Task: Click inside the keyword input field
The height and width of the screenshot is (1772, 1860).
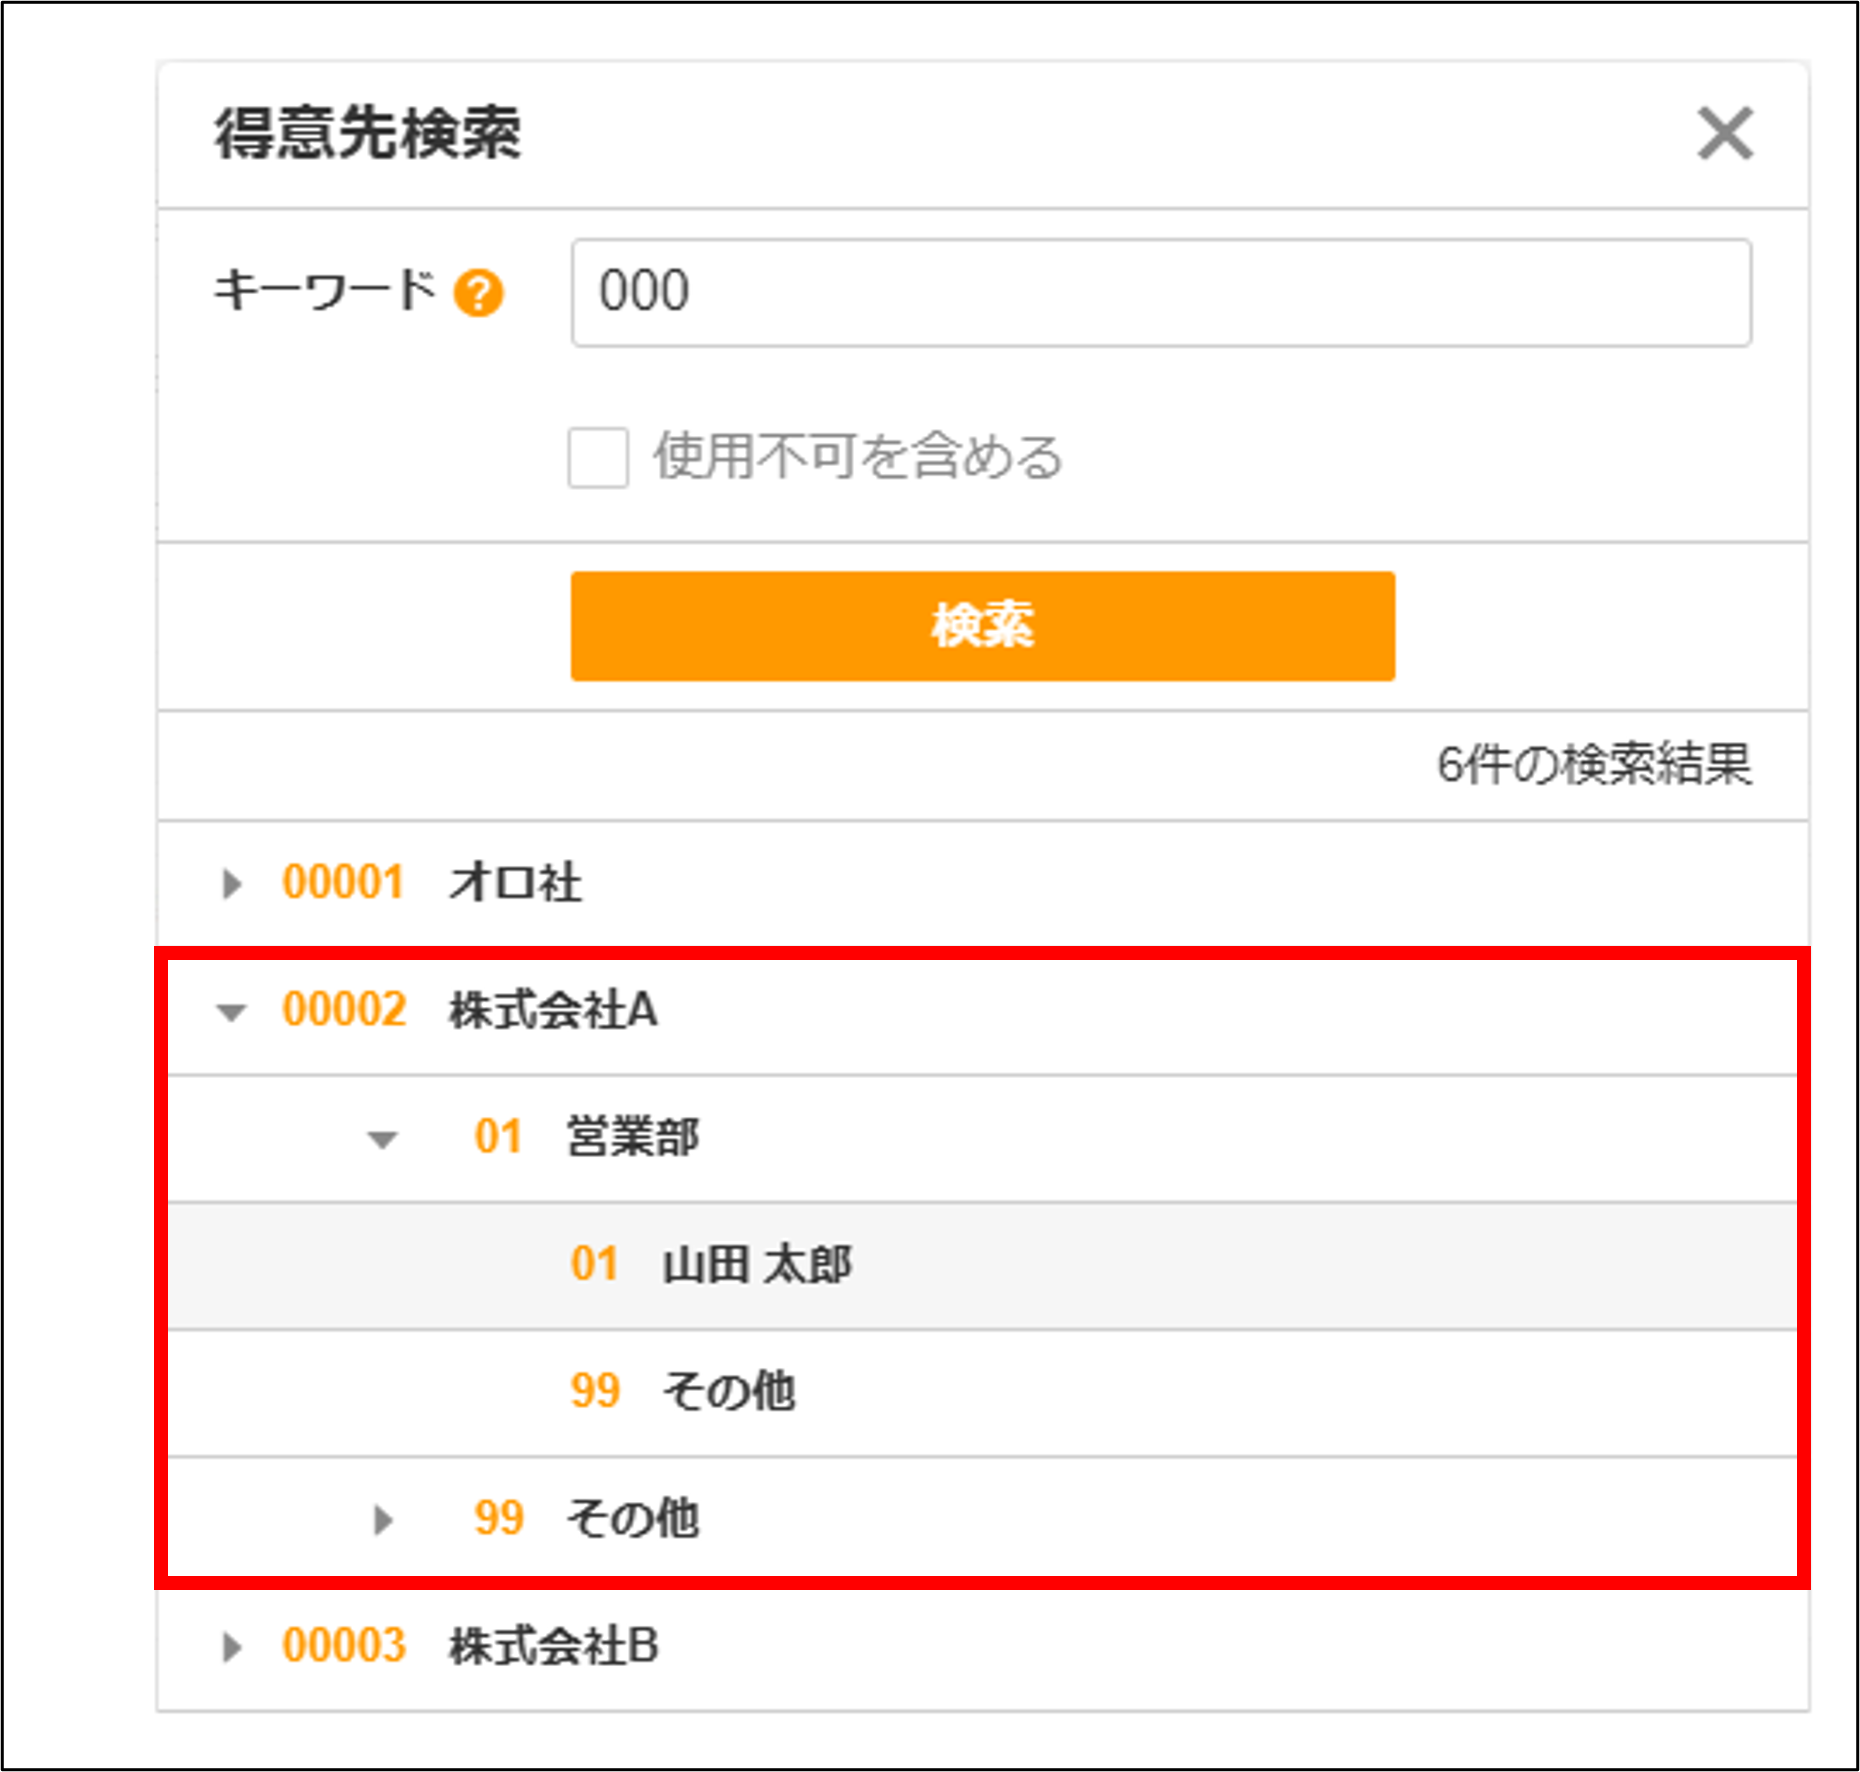Action: (x=1160, y=292)
